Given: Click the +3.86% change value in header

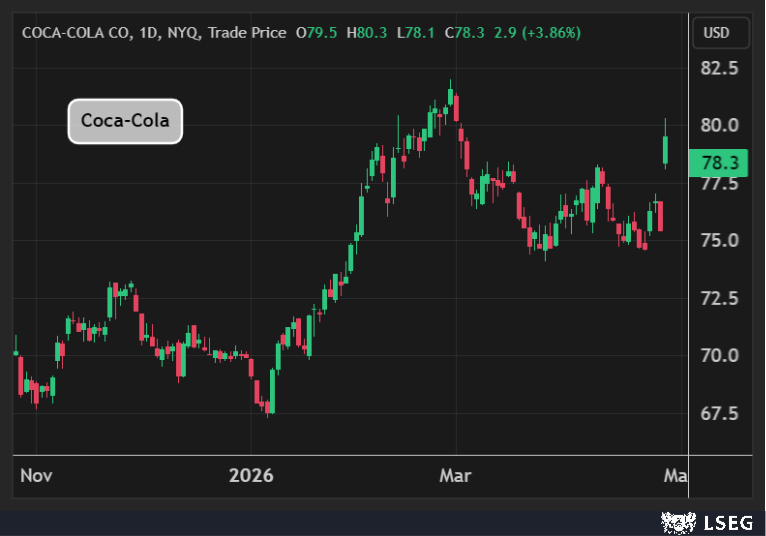Looking at the screenshot, I should pos(548,33).
